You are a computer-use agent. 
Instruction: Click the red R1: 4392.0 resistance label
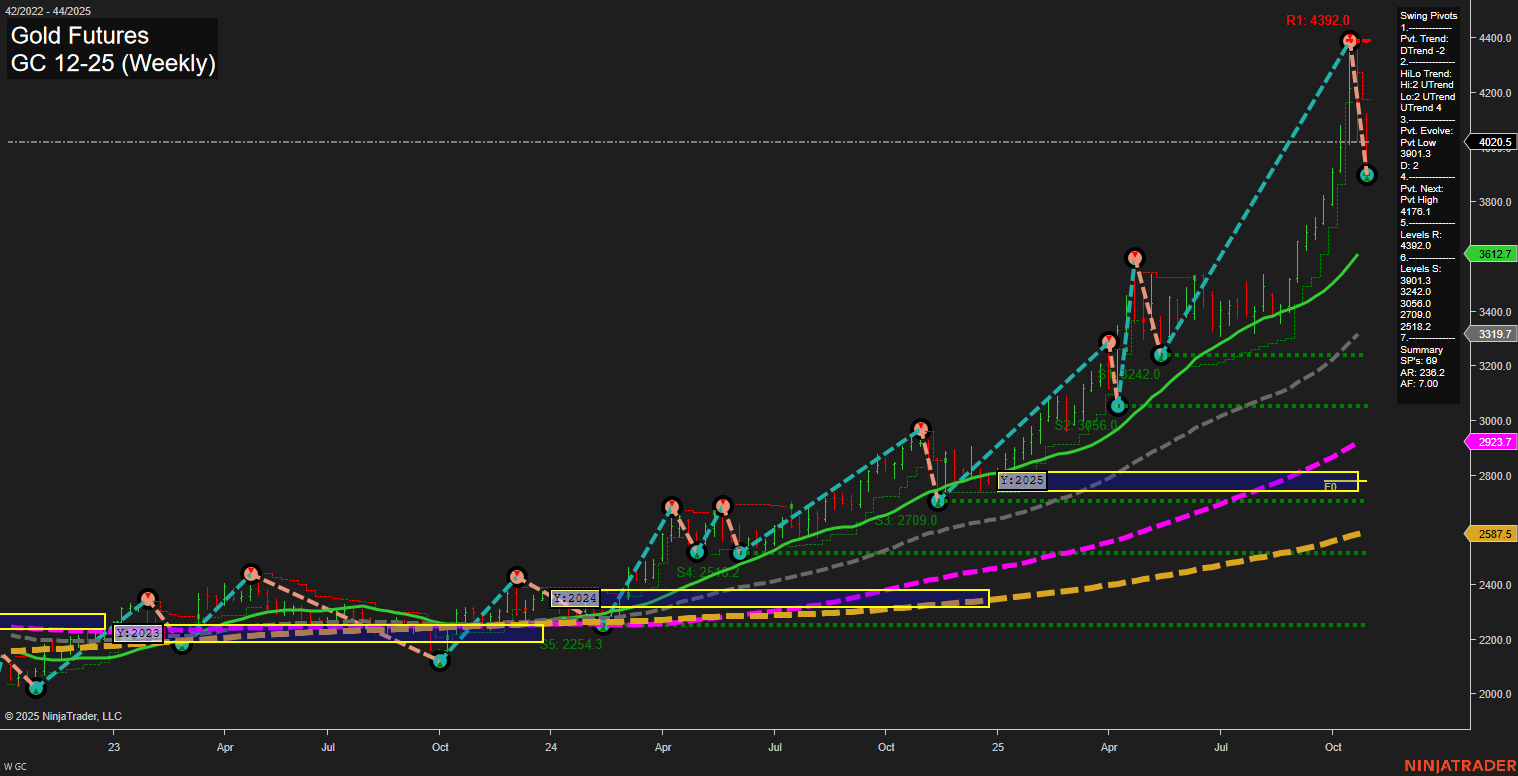coord(1317,20)
